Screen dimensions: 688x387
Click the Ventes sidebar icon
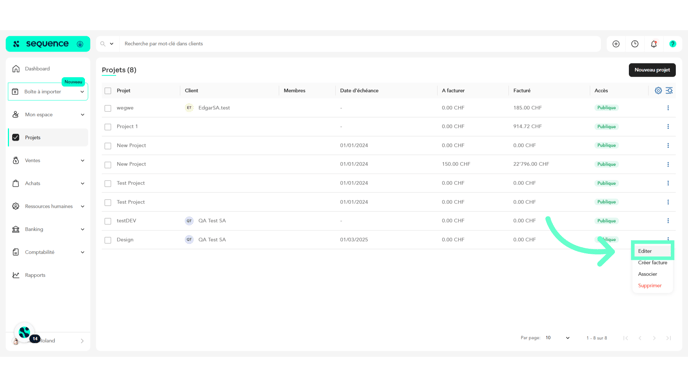pyautogui.click(x=16, y=160)
